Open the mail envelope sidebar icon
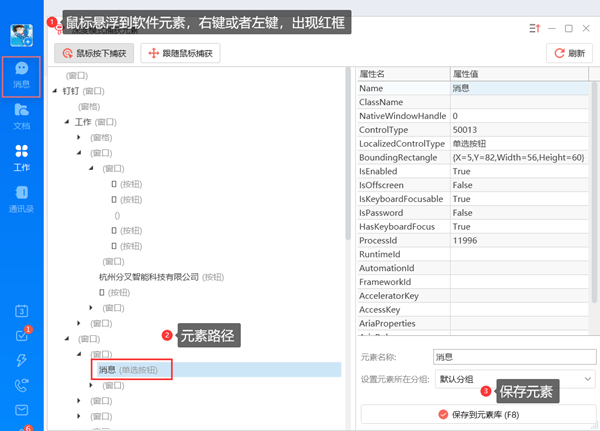The width and height of the screenshot is (600, 431). [21, 410]
